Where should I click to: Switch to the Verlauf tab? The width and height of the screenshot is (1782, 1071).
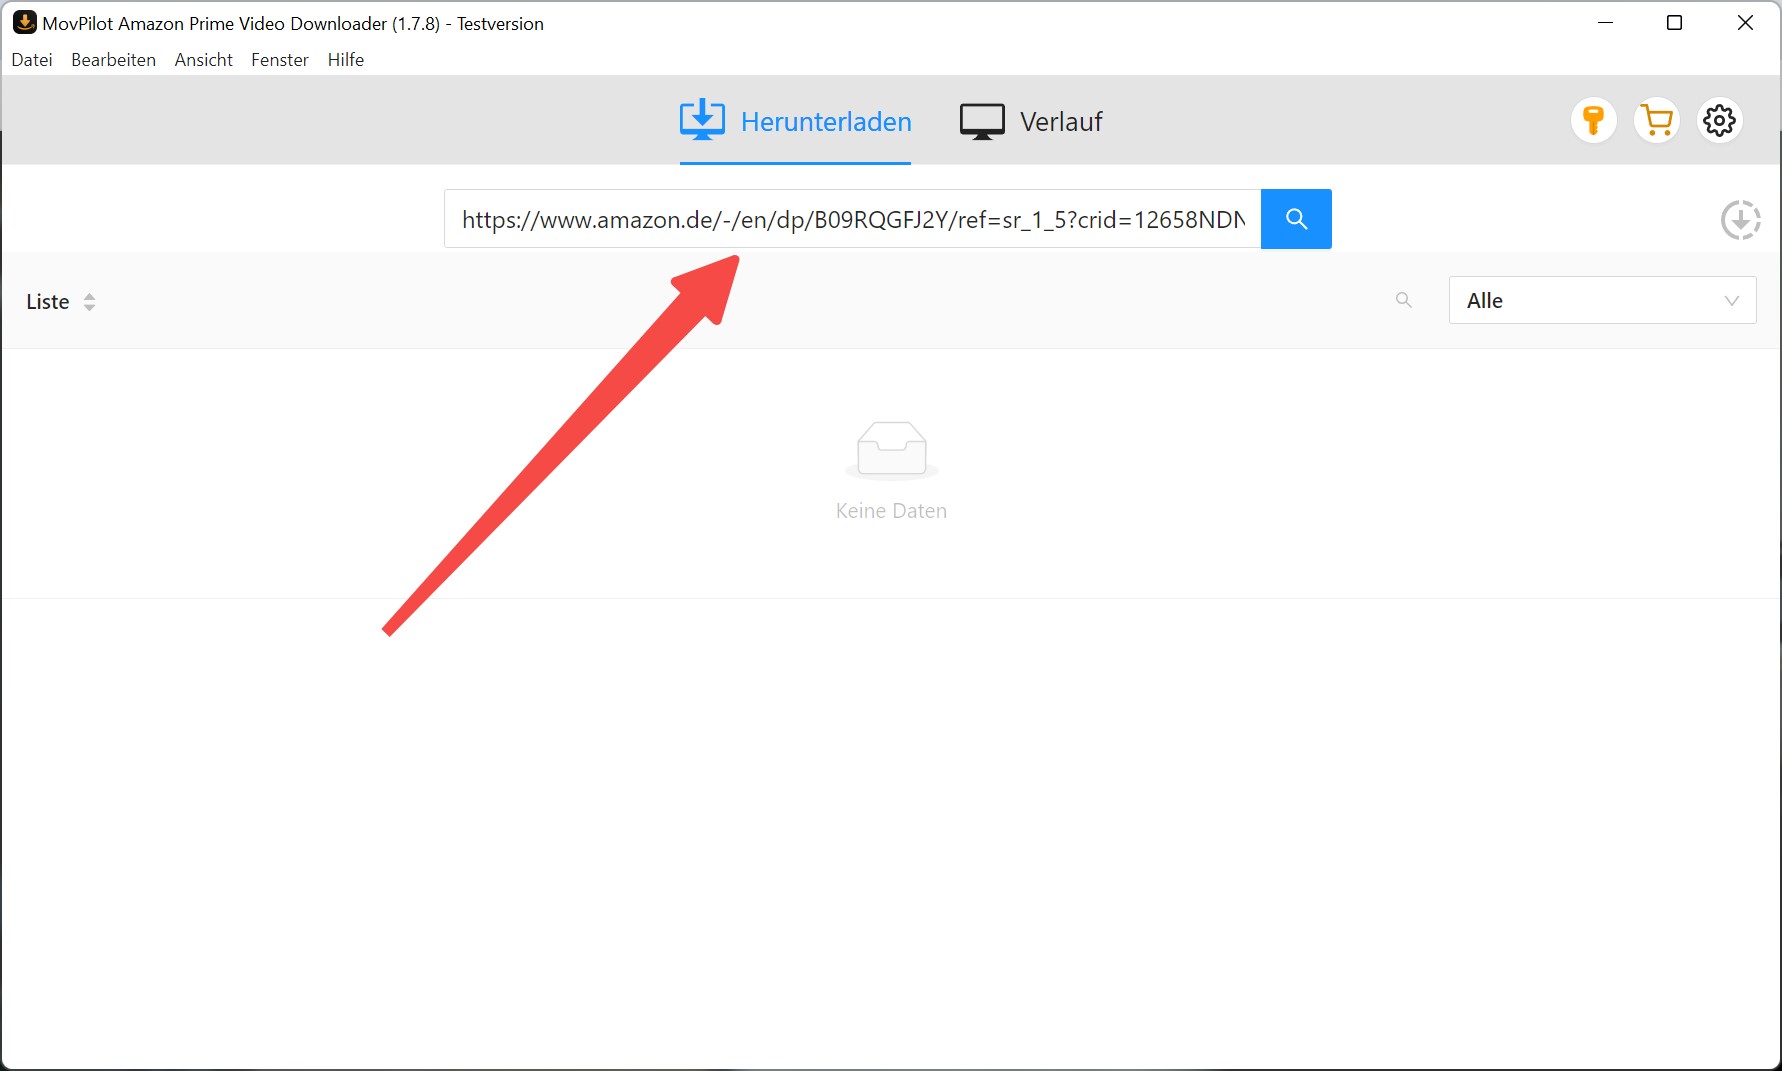pos(1031,122)
